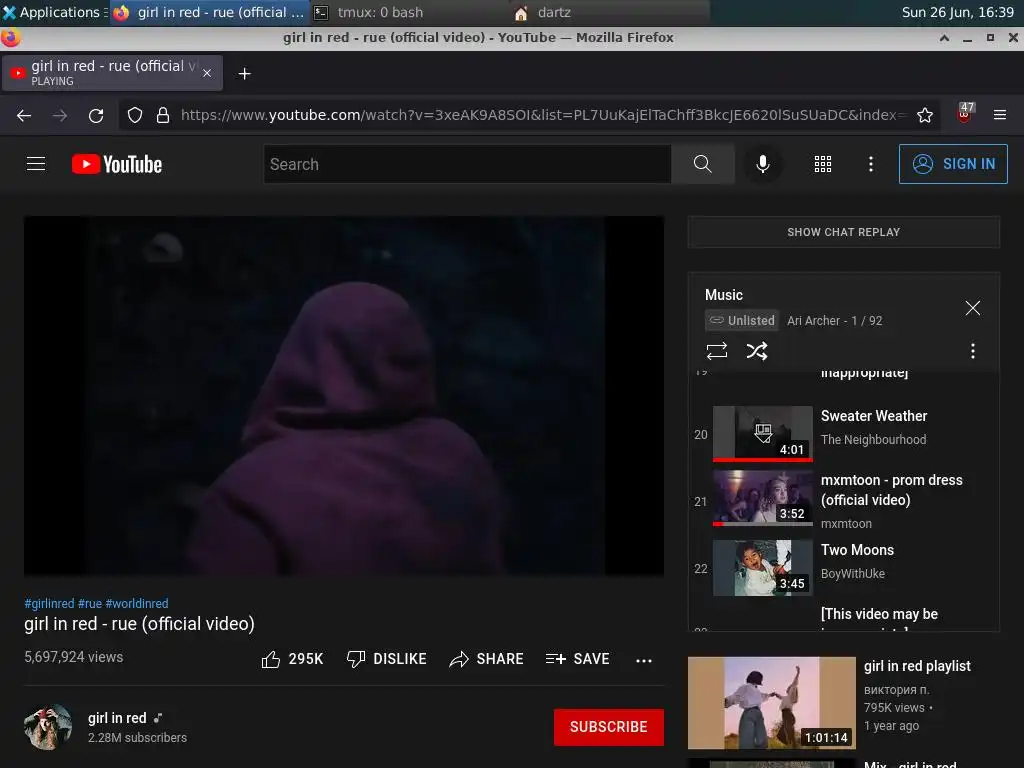Like the video with 295K likes

coord(292,659)
